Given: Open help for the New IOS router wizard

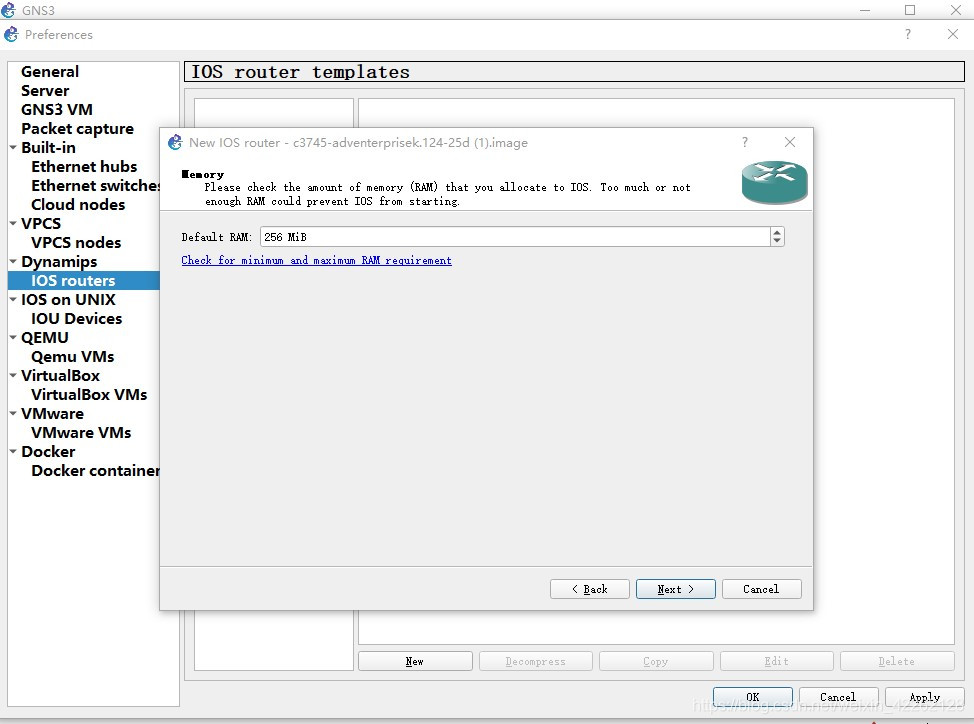Looking at the screenshot, I should click(x=745, y=142).
